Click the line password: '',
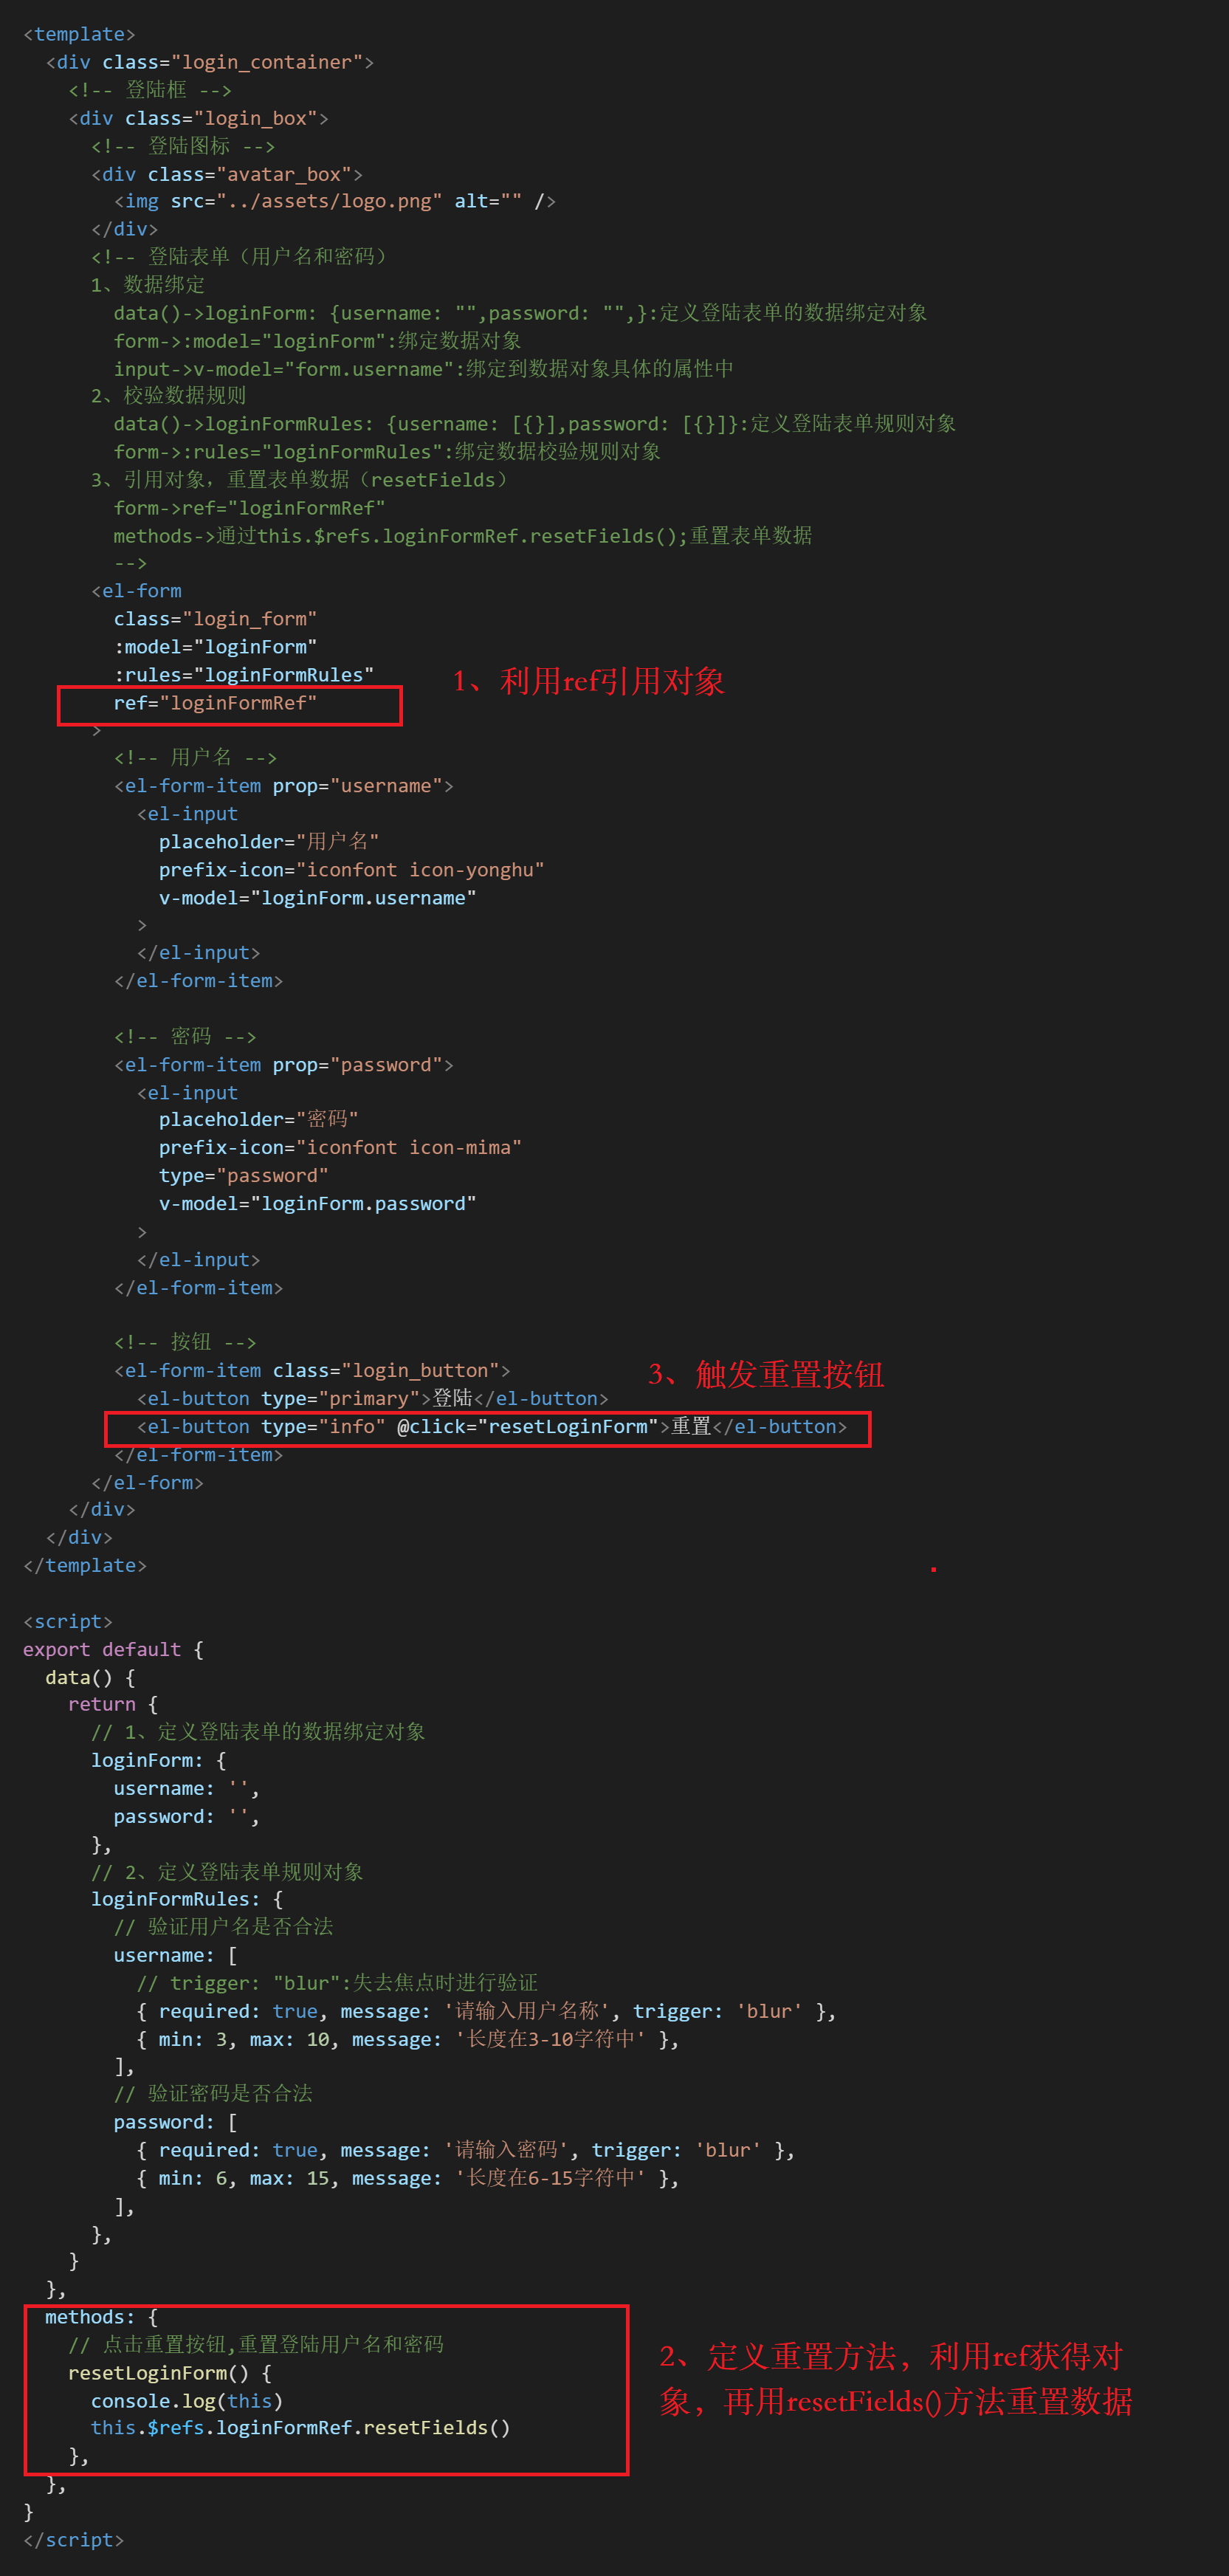This screenshot has width=1229, height=2576. point(187,1817)
